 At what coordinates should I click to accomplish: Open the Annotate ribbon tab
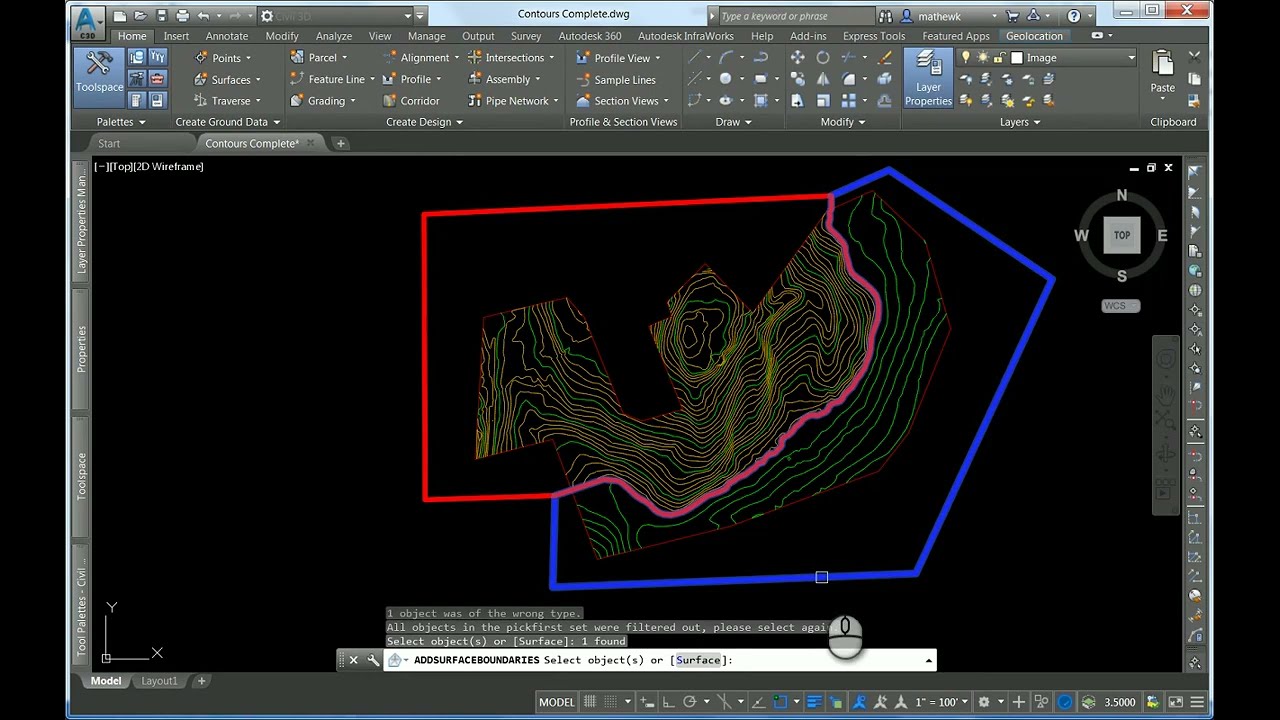coord(227,36)
